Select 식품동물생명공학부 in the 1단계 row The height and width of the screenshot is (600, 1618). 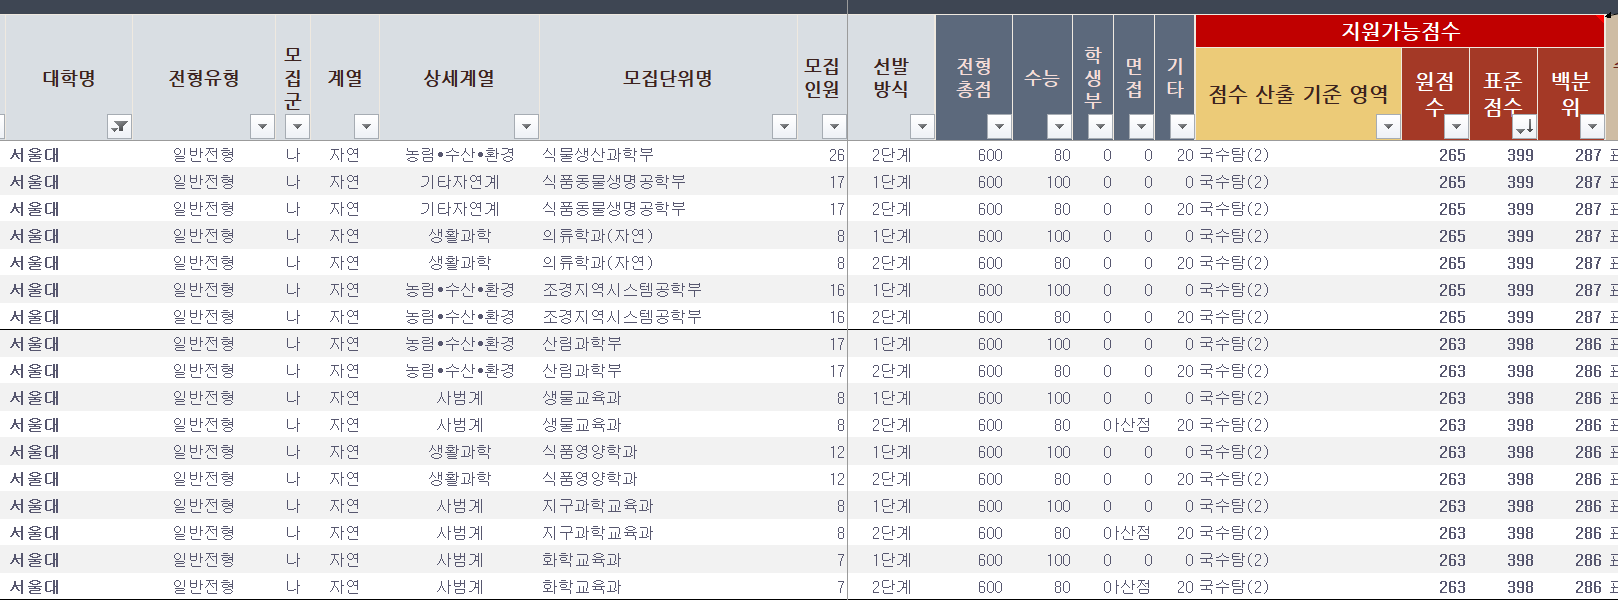668,182
